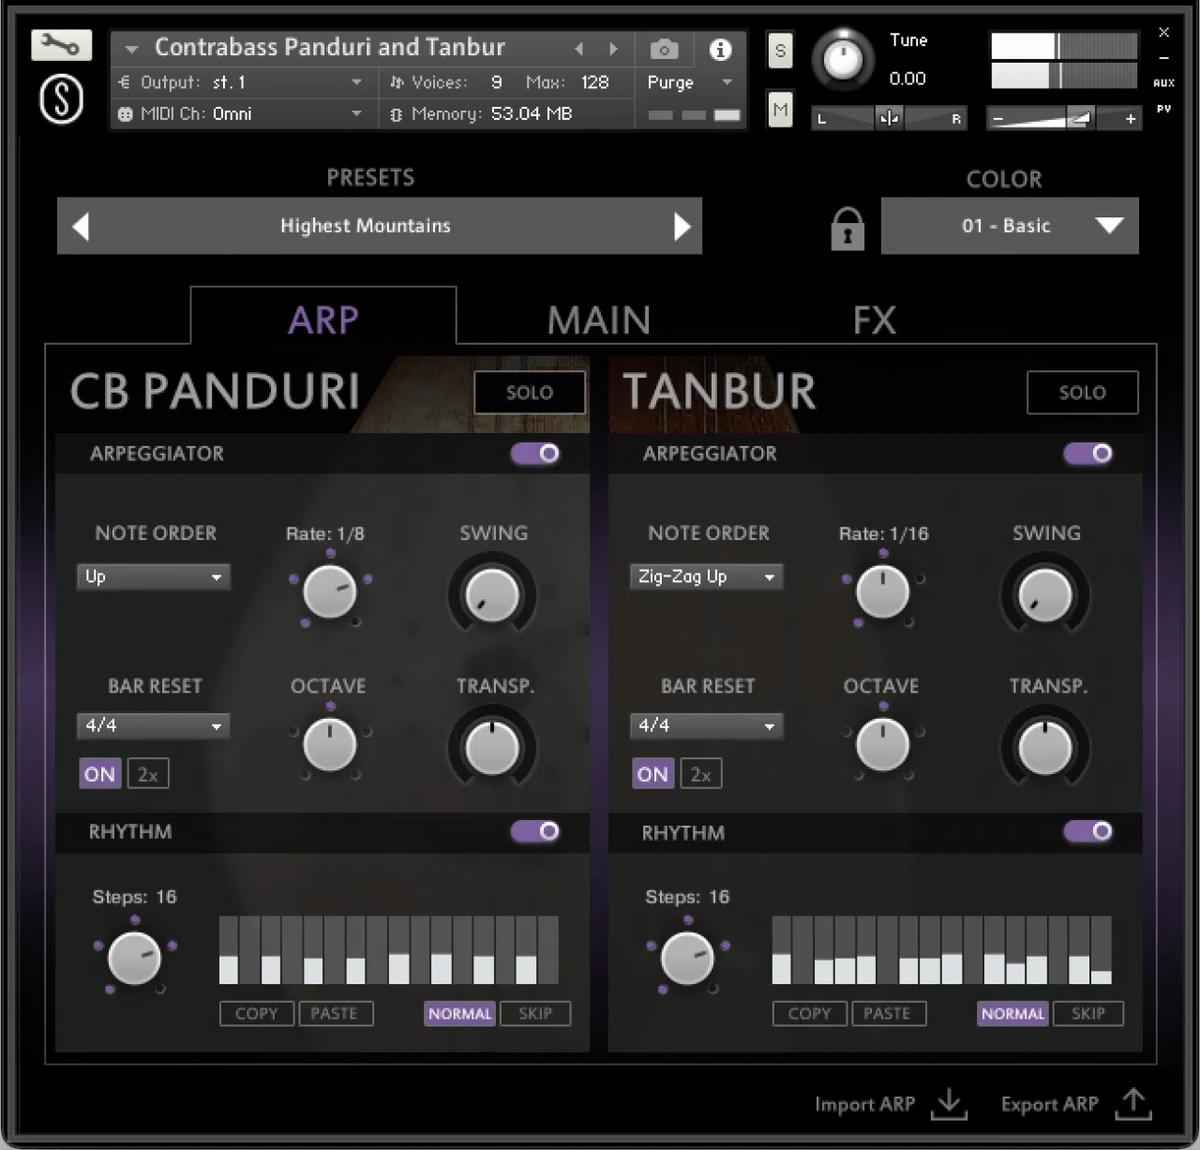Click the pan slider in the Kontakt header
This screenshot has width=1200, height=1150.
(x=888, y=118)
